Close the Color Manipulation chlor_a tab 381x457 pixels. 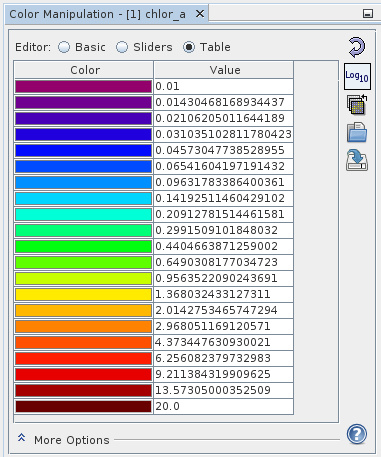coord(200,14)
